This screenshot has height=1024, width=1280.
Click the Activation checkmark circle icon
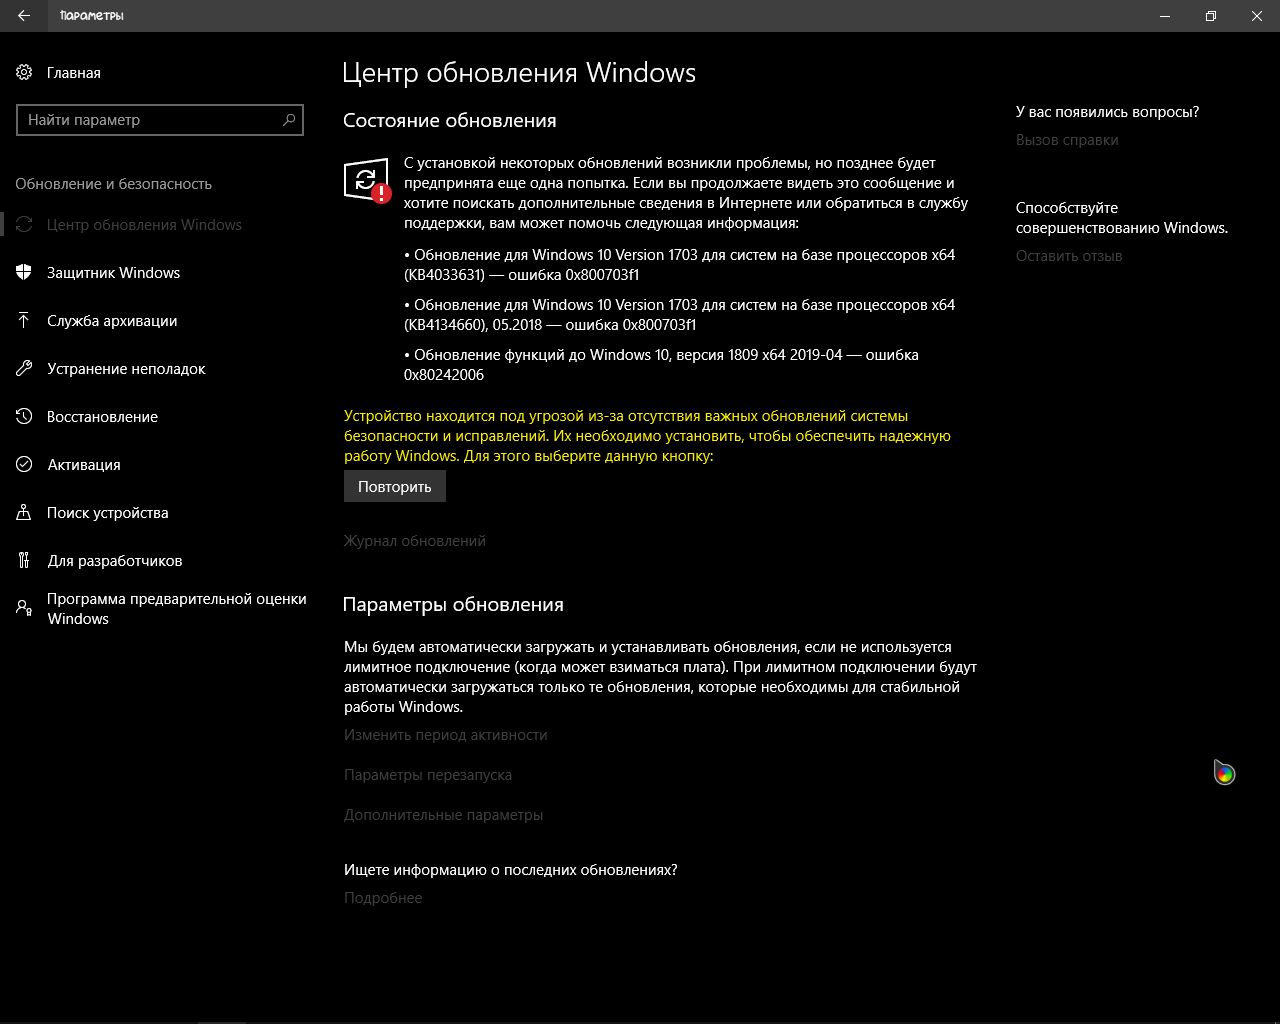24,465
